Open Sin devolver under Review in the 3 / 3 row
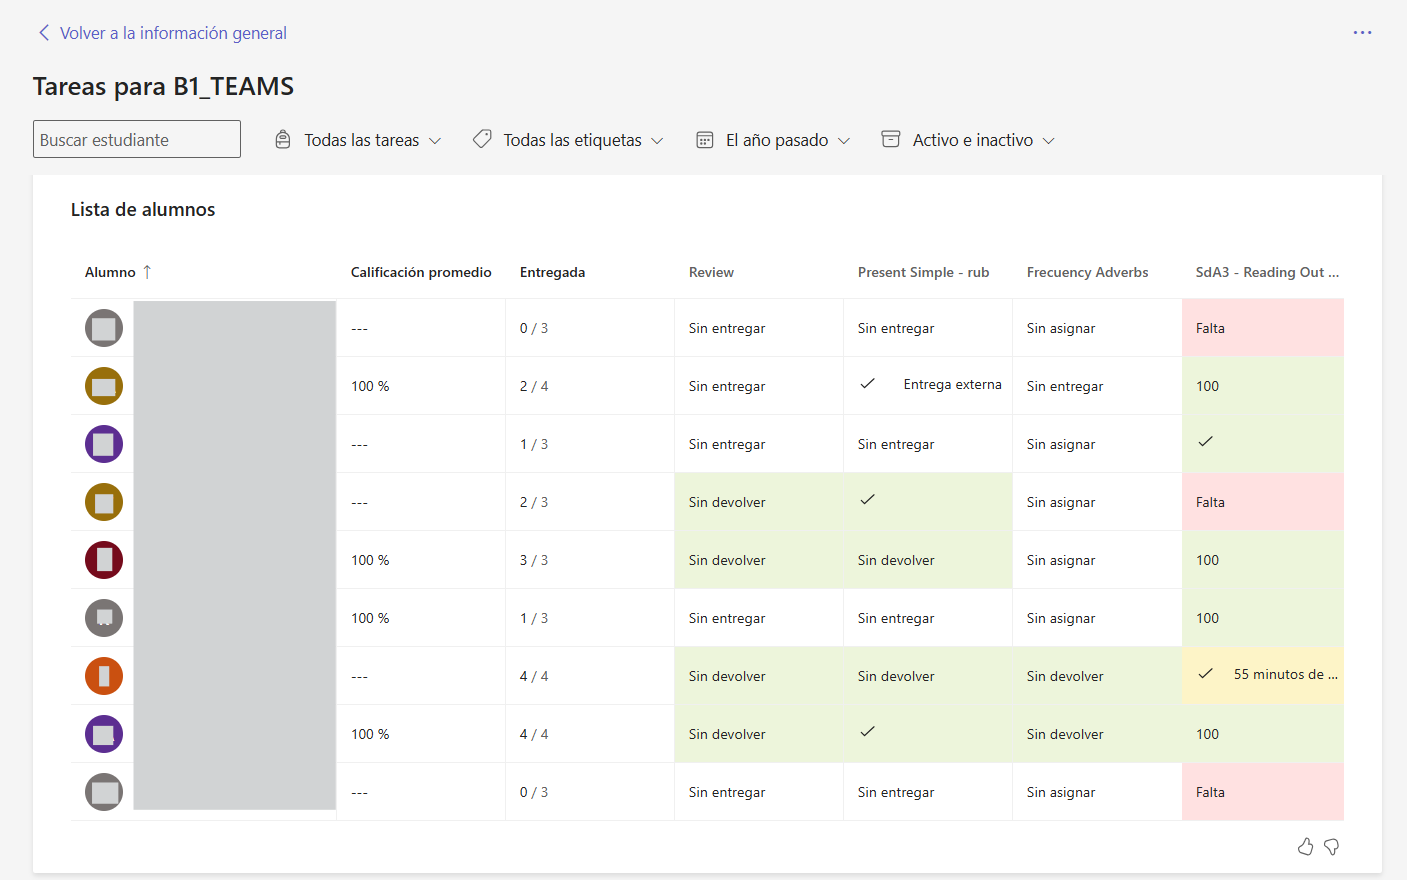Screen dimensions: 1407x880 (x=759, y=560)
